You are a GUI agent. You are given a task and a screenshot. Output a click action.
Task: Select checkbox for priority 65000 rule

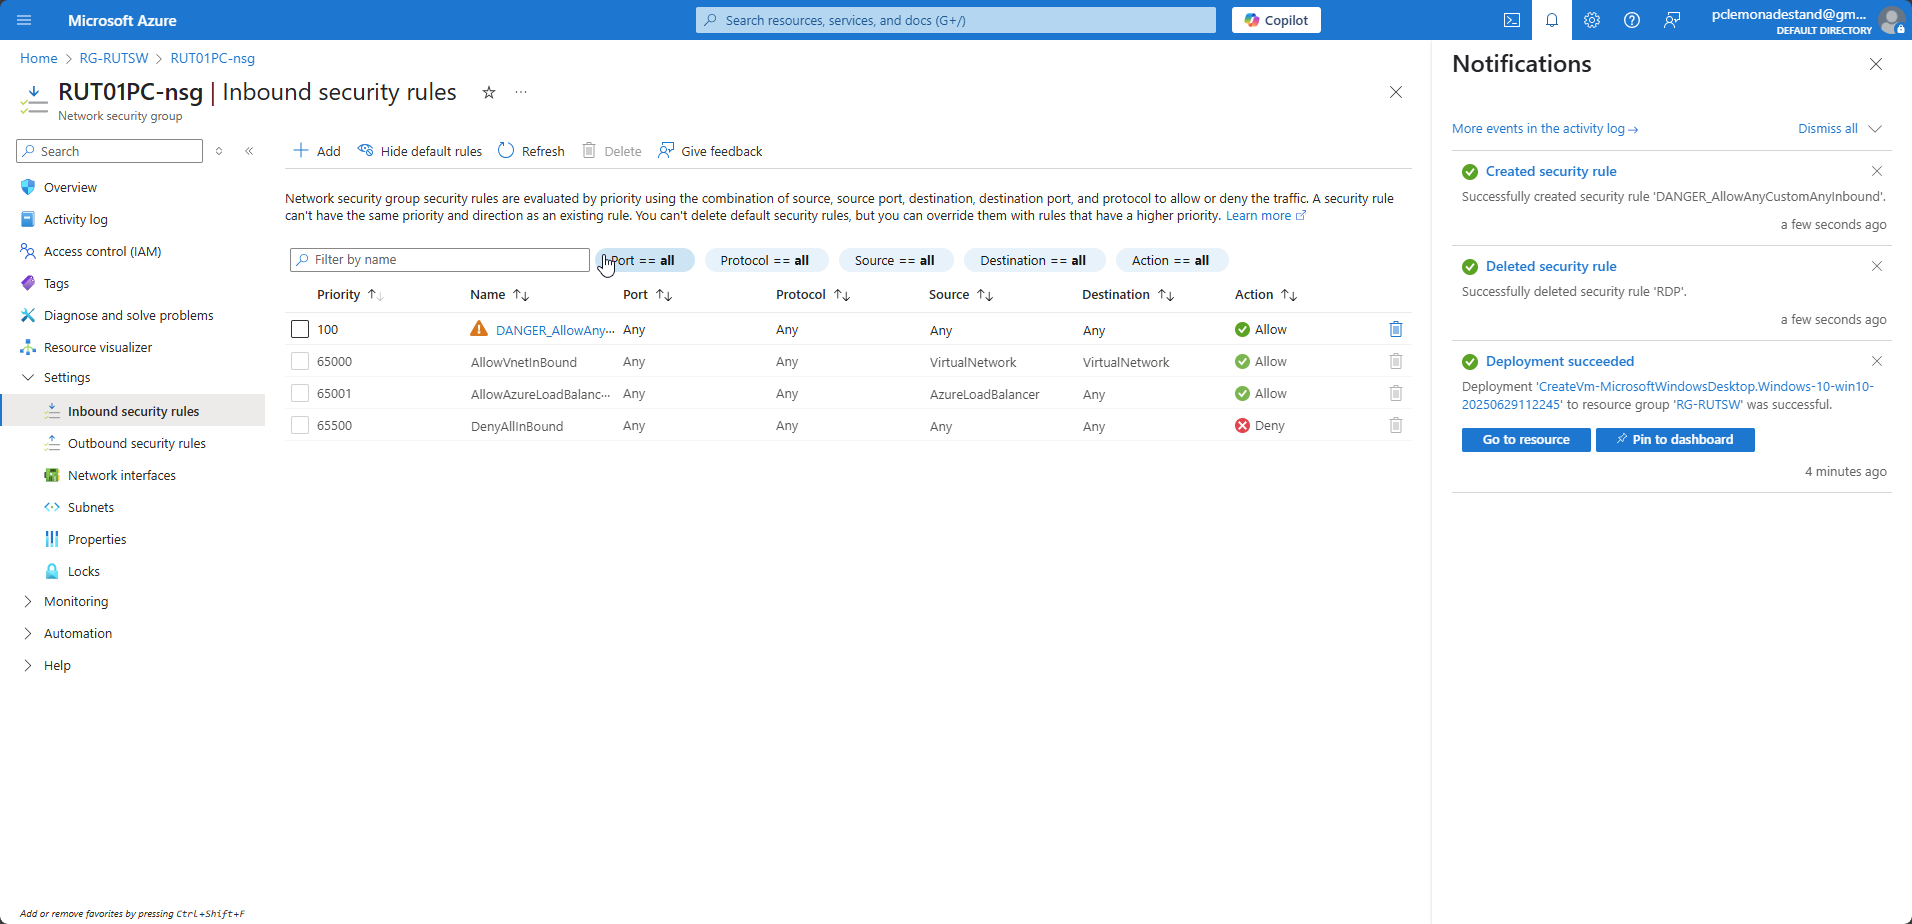[300, 361]
